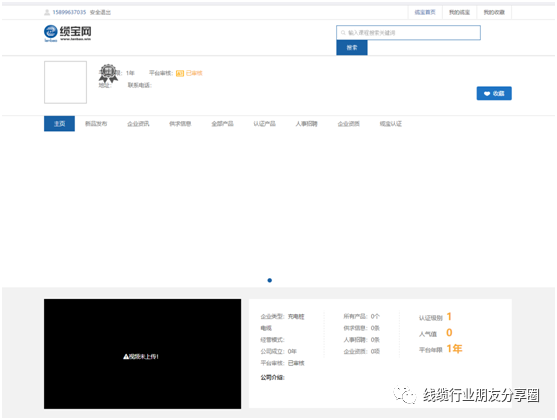557x420 pixels.
Task: Focus the keyword search input field
Action: pos(408,33)
